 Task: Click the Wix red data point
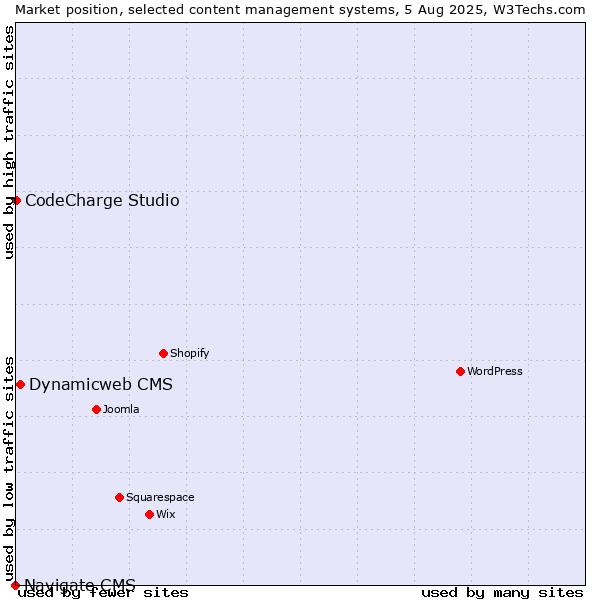pyautogui.click(x=150, y=514)
